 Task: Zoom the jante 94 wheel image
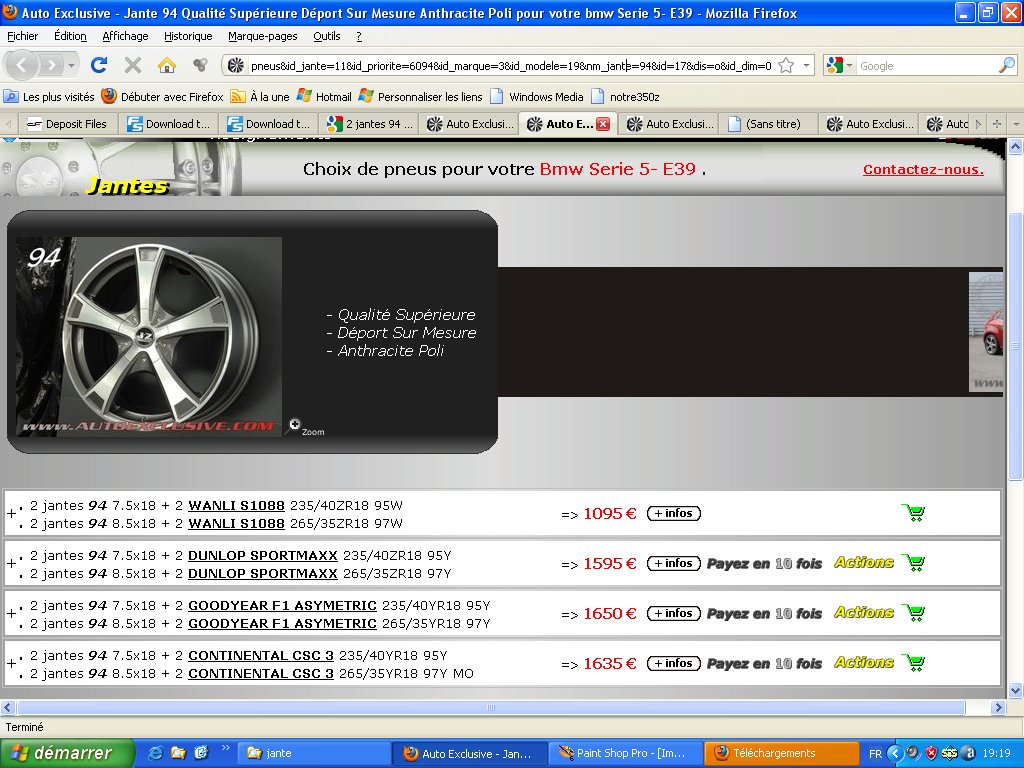pyautogui.click(x=307, y=428)
